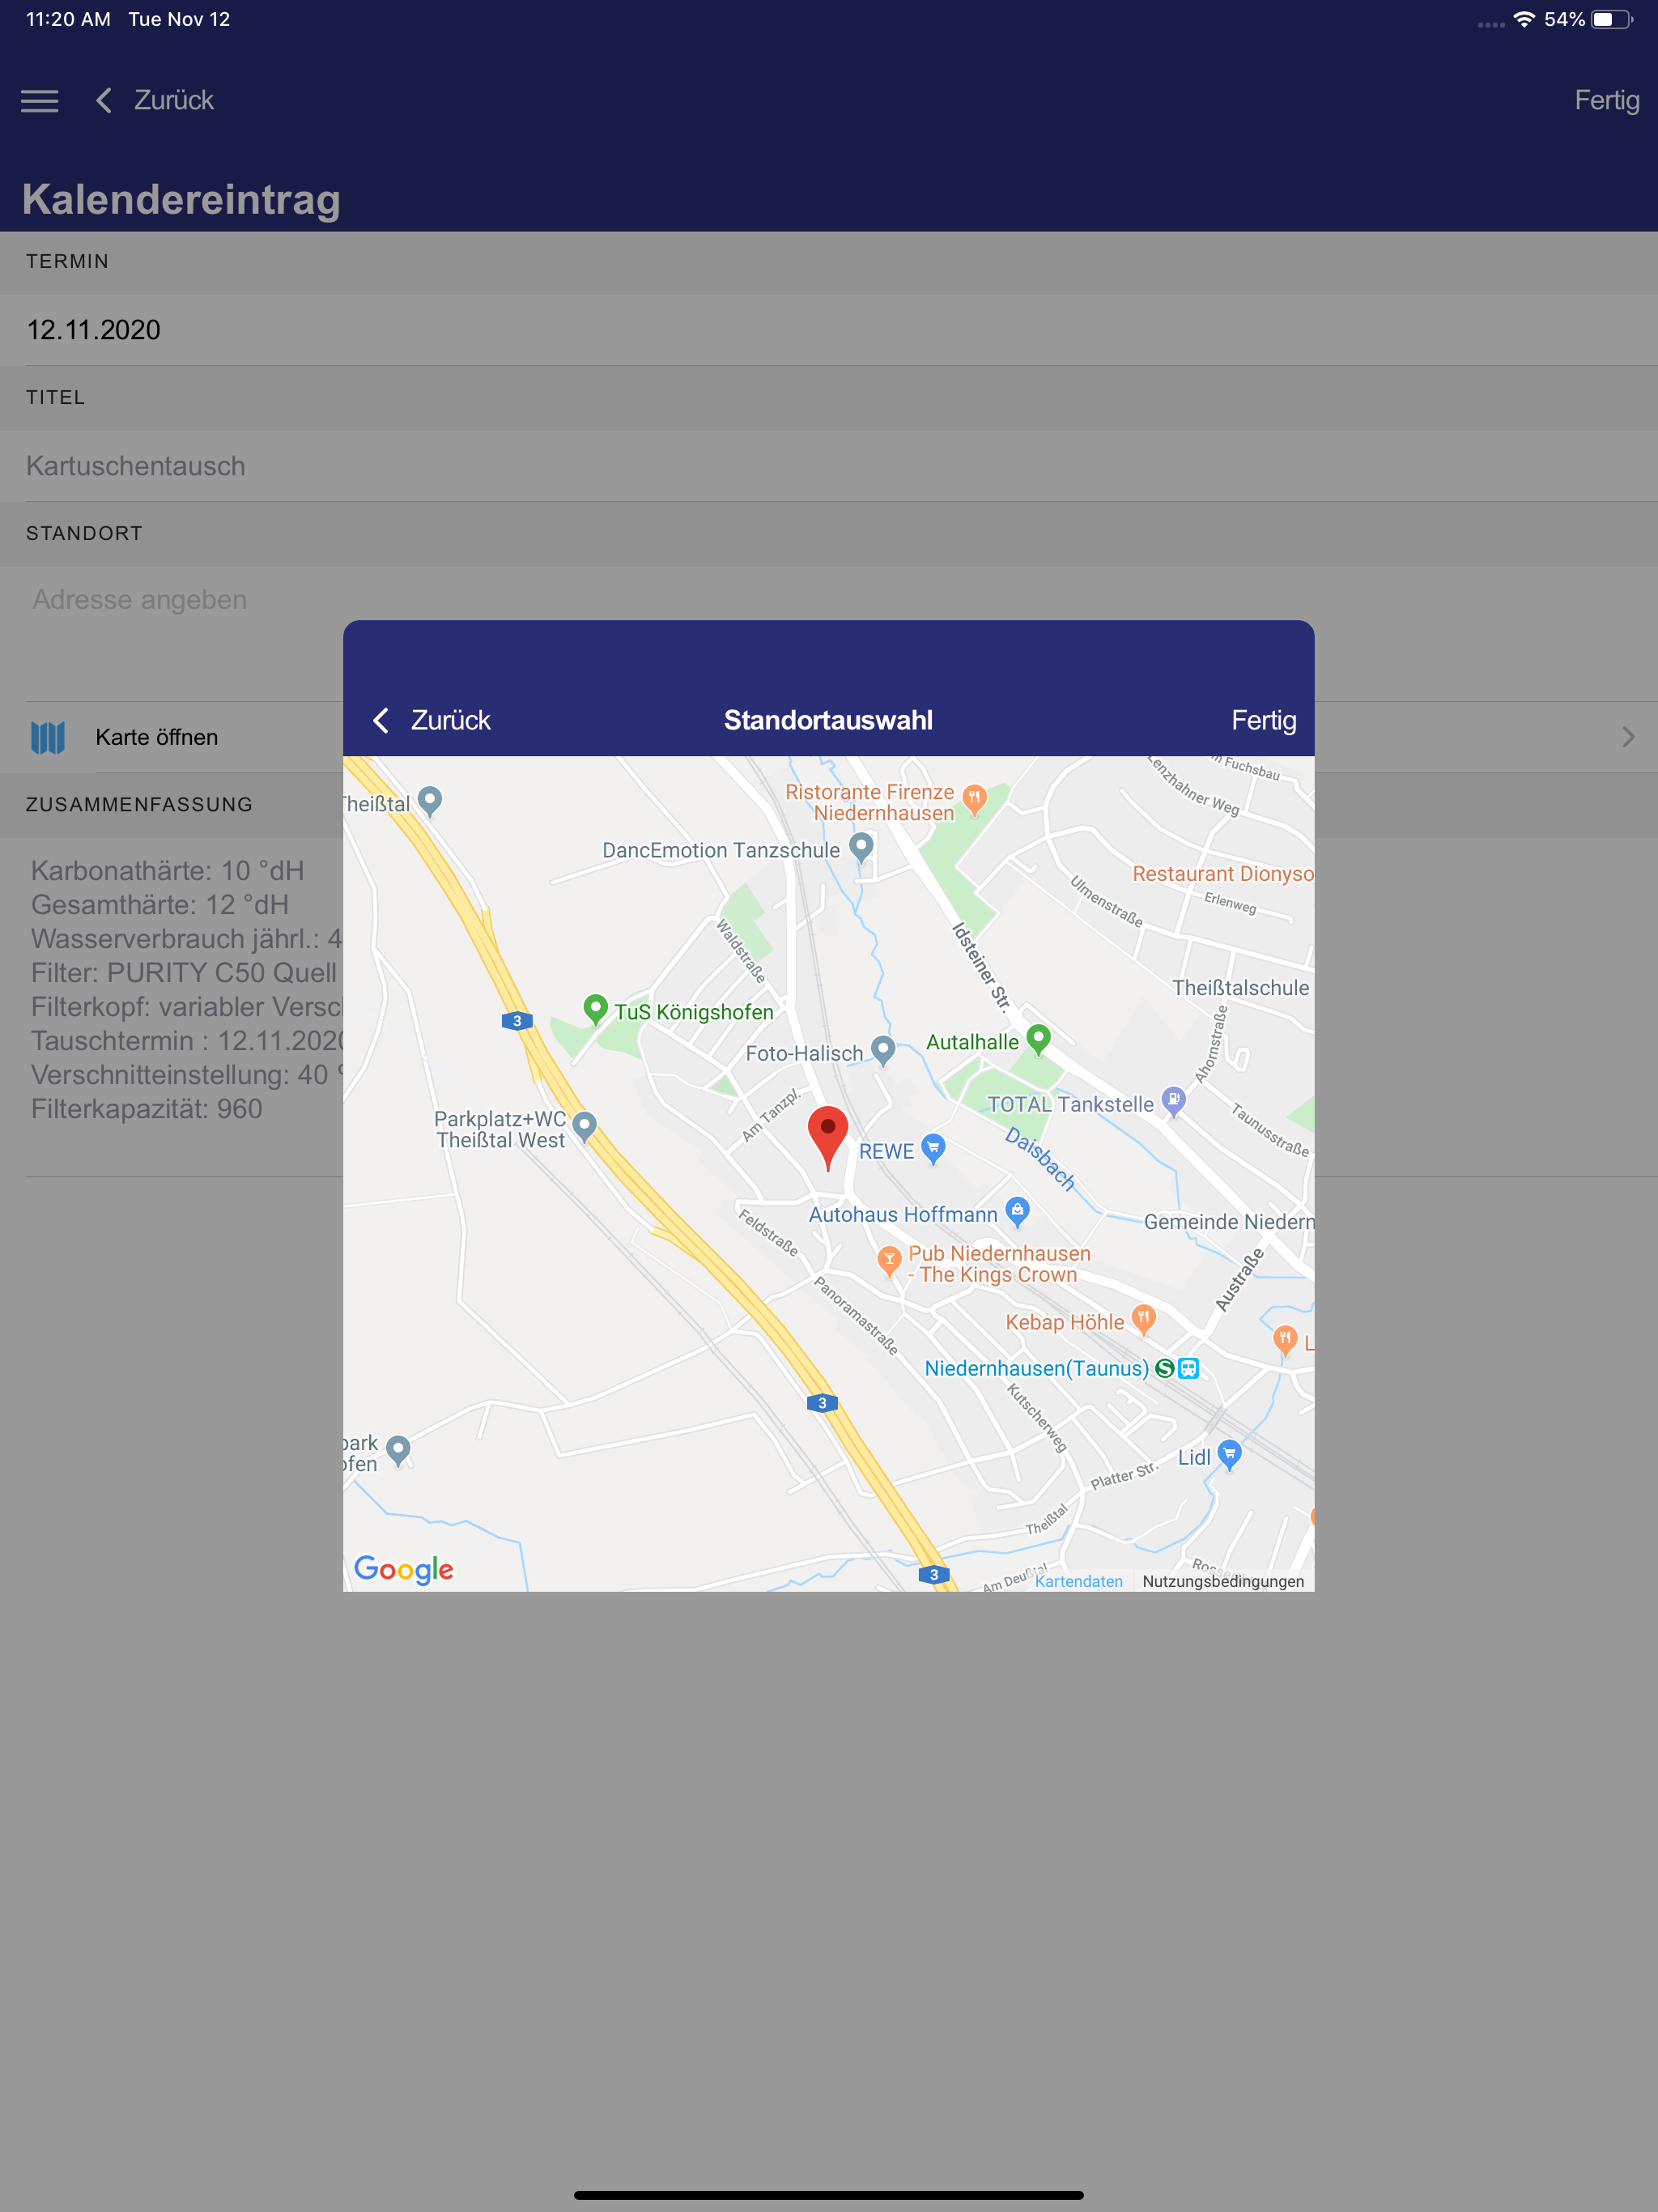Tap Zurück in the top navigation bar

[x=155, y=100]
